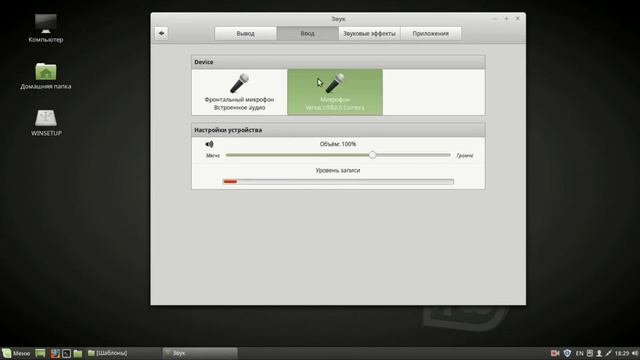The image size is (640, 360).
Task: Click the removable drives tray icon
Action: (590, 353)
